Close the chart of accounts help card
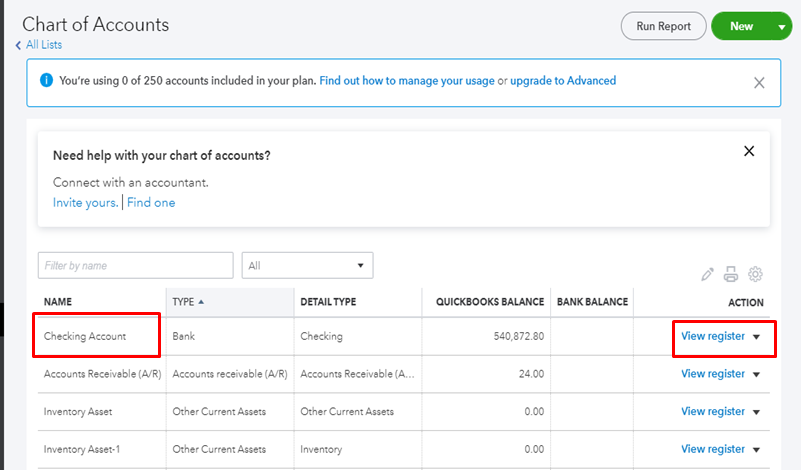Image resolution: width=801 pixels, height=470 pixels. pos(749,152)
